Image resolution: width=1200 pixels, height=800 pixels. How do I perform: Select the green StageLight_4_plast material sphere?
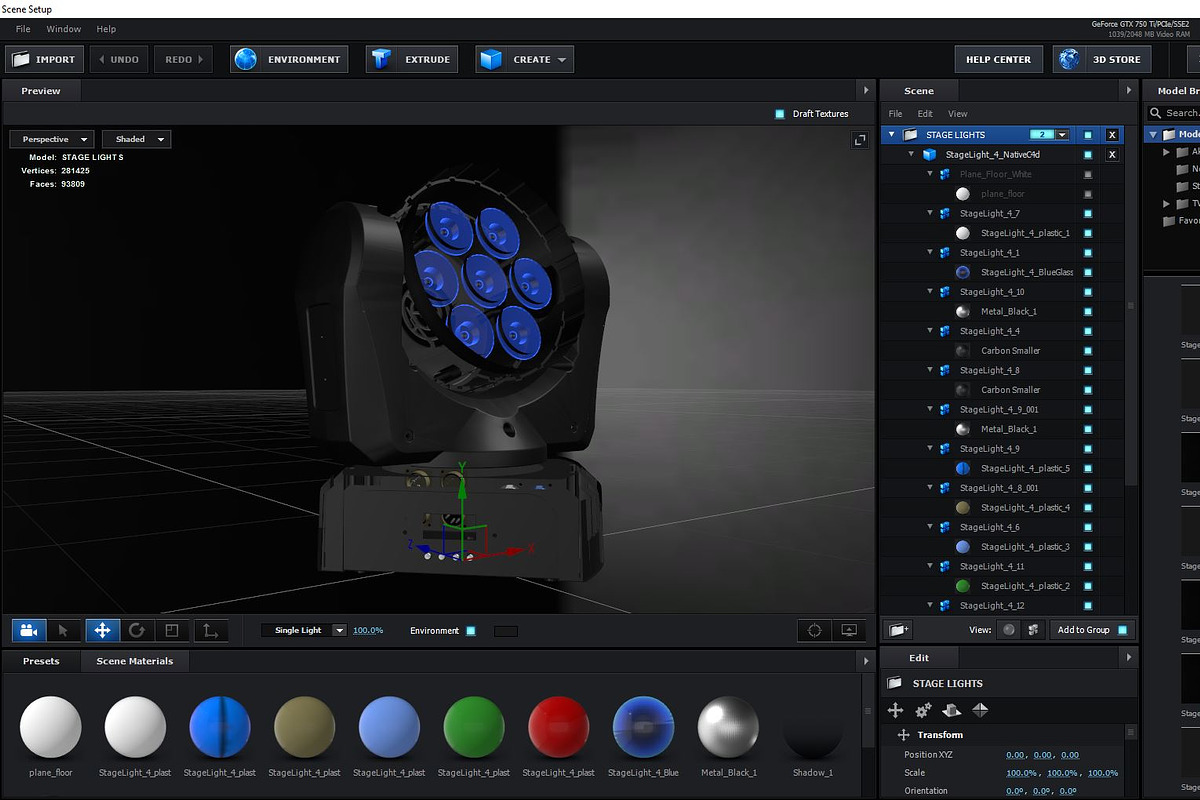pyautogui.click(x=474, y=727)
